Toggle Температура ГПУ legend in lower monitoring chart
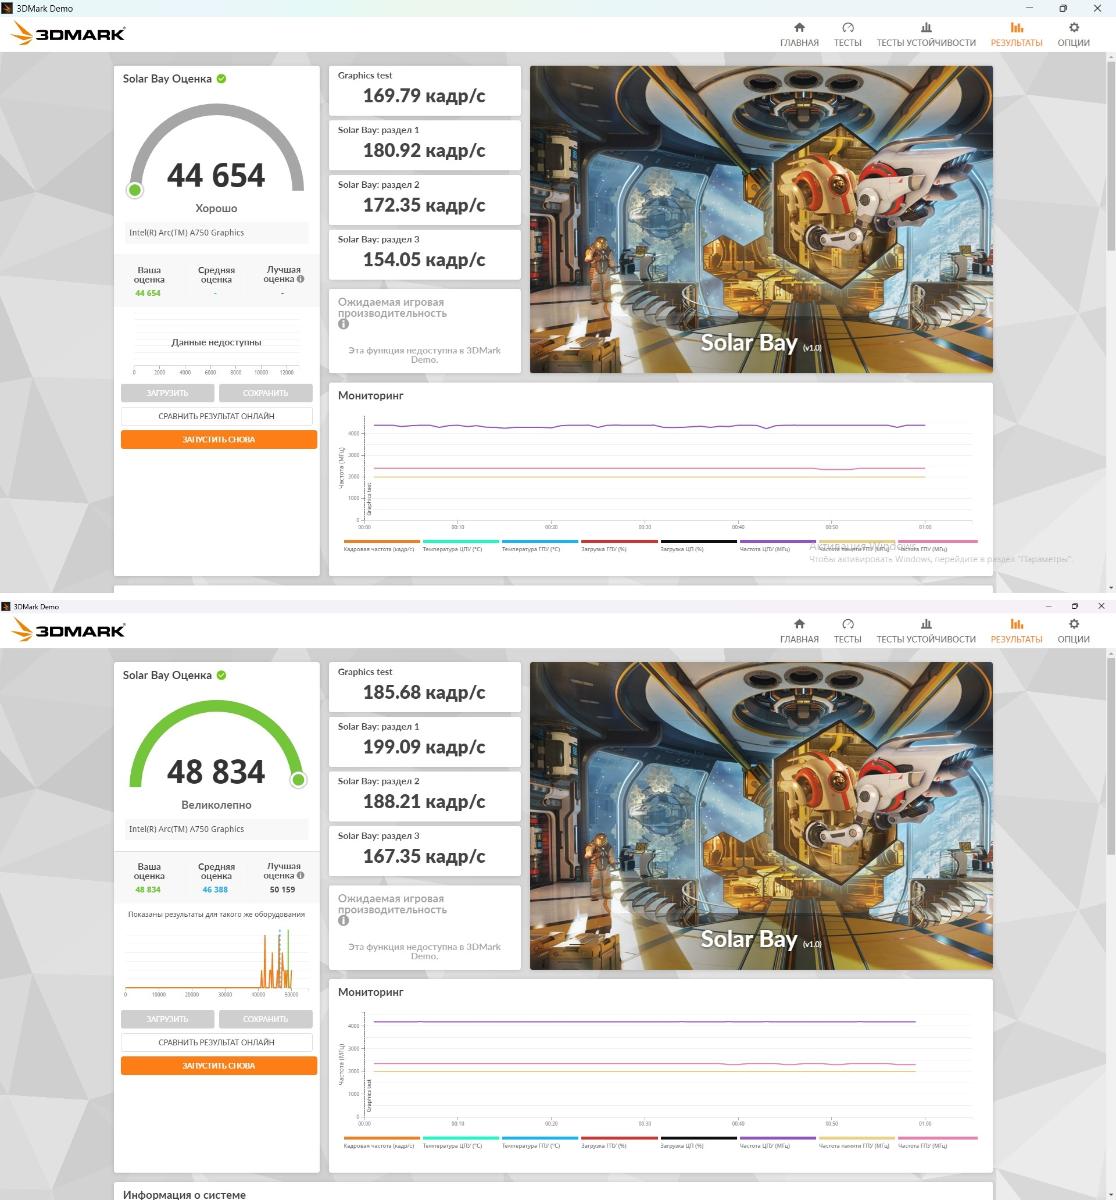This screenshot has width=1116, height=1200. point(540,1142)
